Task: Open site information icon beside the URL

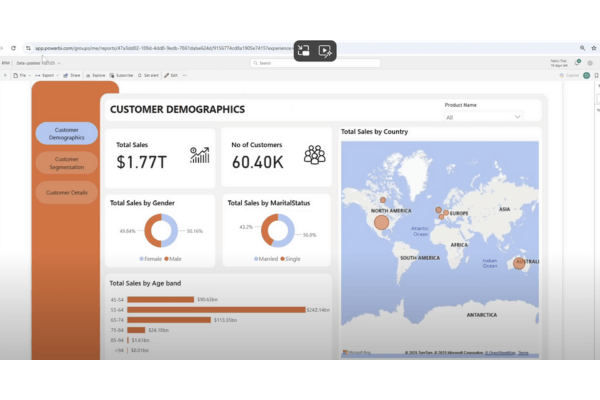Action: click(28, 48)
